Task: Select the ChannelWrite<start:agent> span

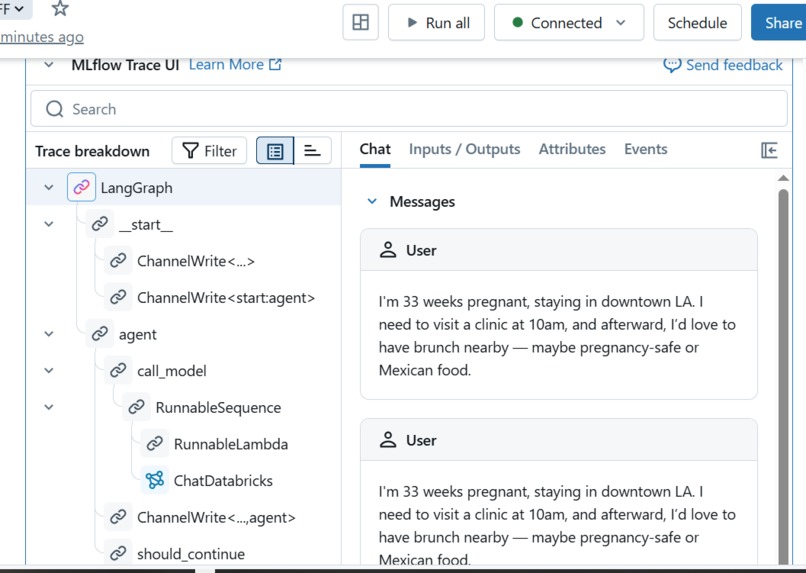Action: [x=226, y=298]
